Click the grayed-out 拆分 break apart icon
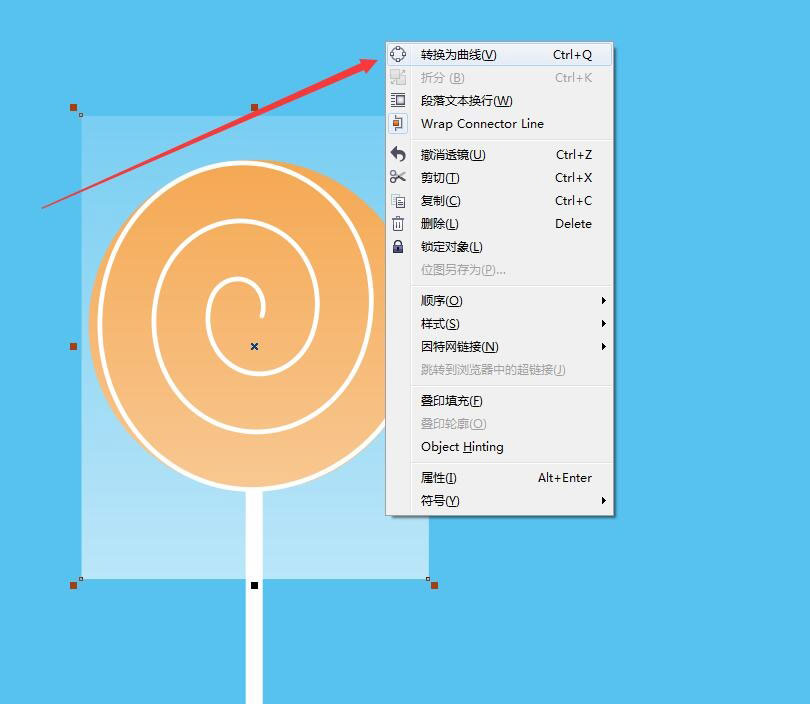Image resolution: width=810 pixels, height=704 pixels. (398, 77)
